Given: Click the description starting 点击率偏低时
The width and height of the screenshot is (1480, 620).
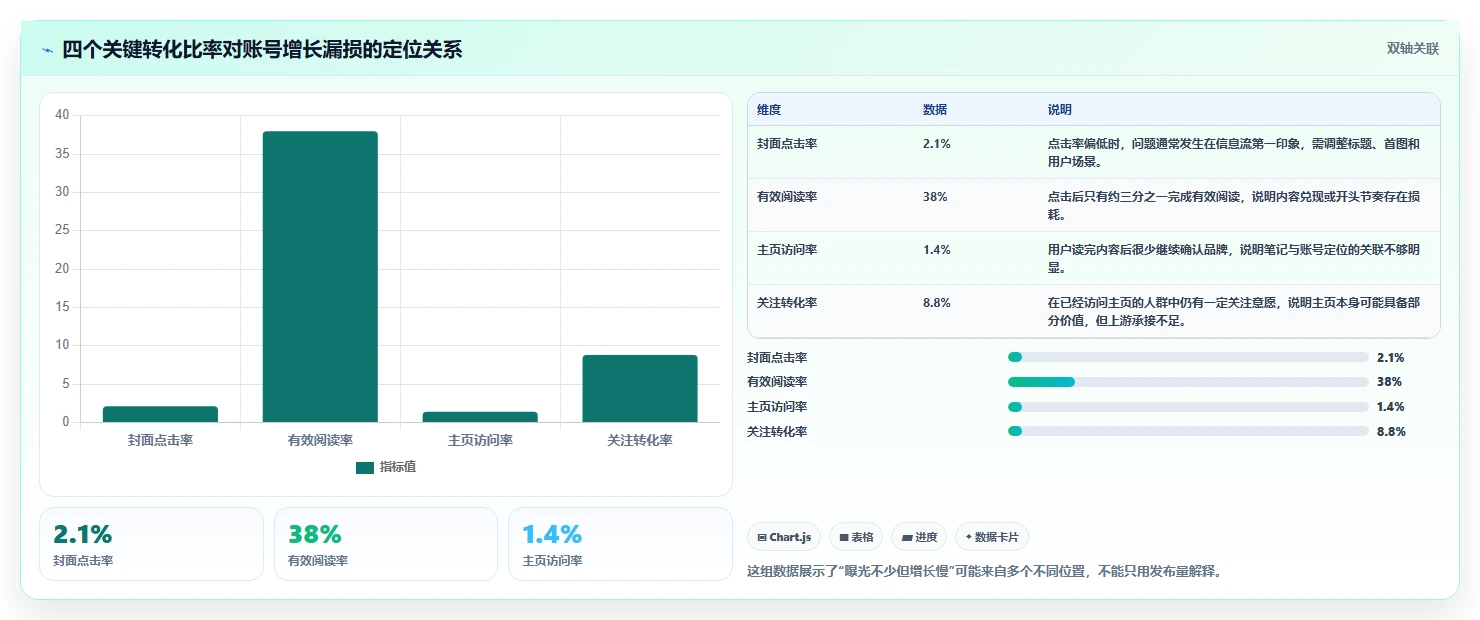Looking at the screenshot, I should click(1234, 152).
